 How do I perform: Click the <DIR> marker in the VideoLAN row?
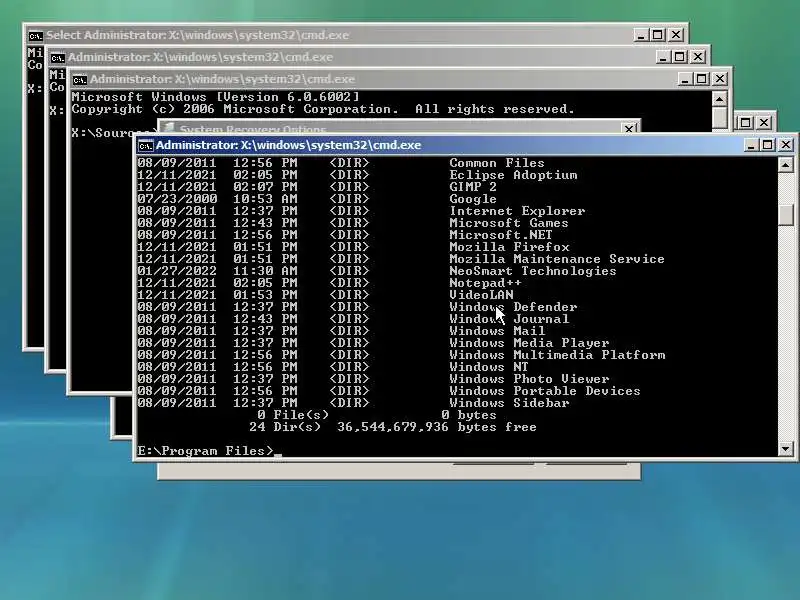349,295
